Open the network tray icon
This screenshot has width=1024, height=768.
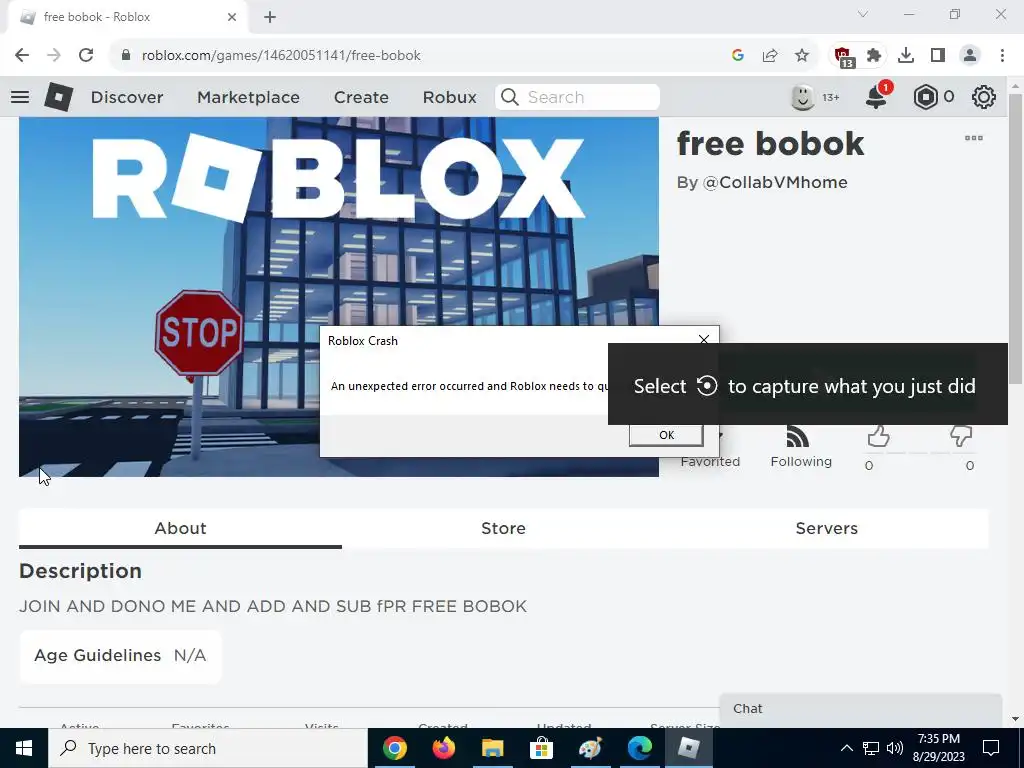click(x=871, y=748)
